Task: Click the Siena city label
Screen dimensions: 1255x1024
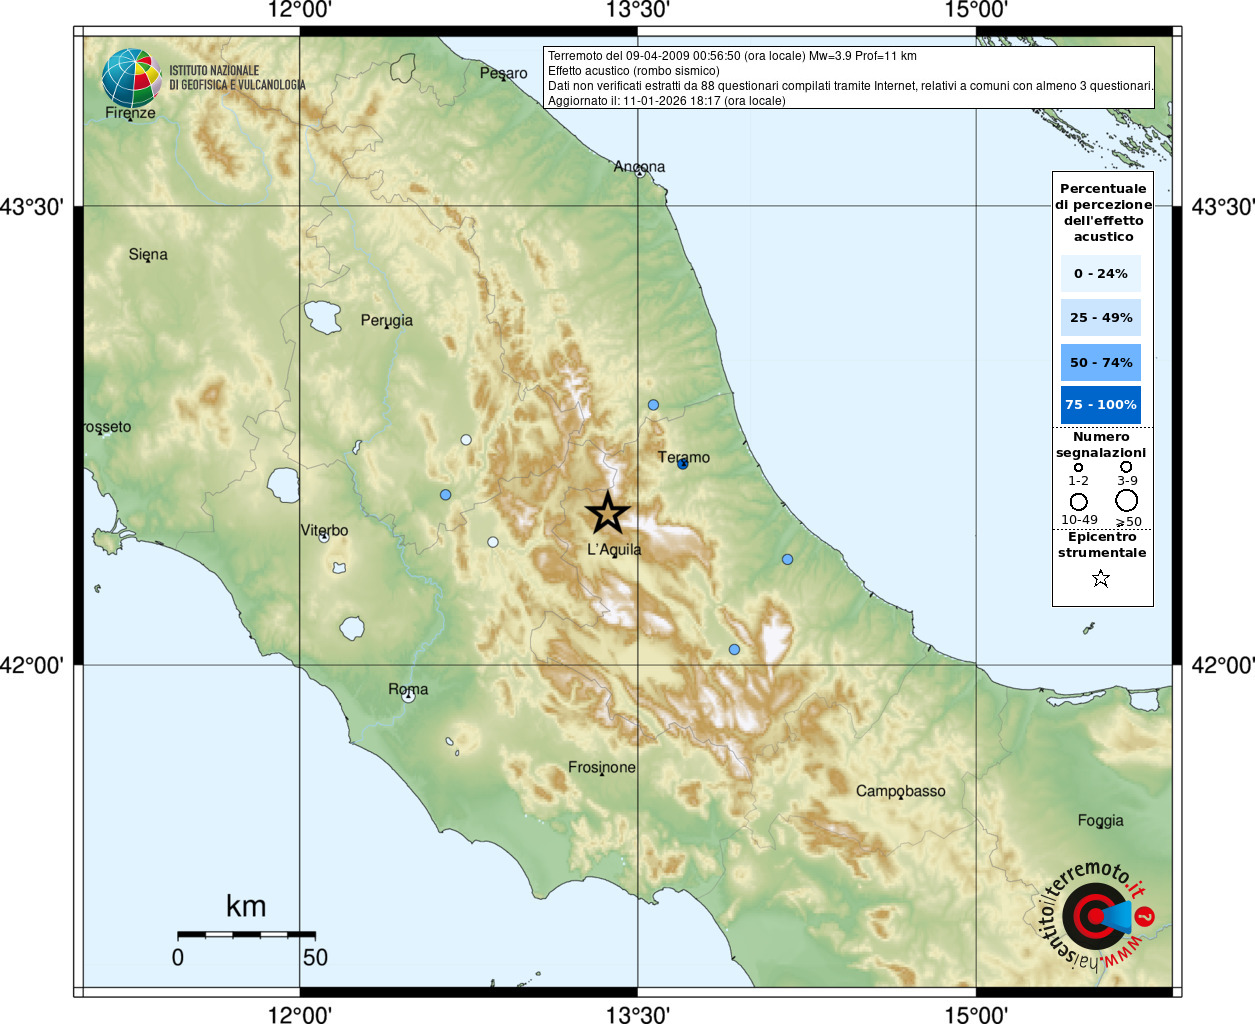Action: pyautogui.click(x=148, y=254)
